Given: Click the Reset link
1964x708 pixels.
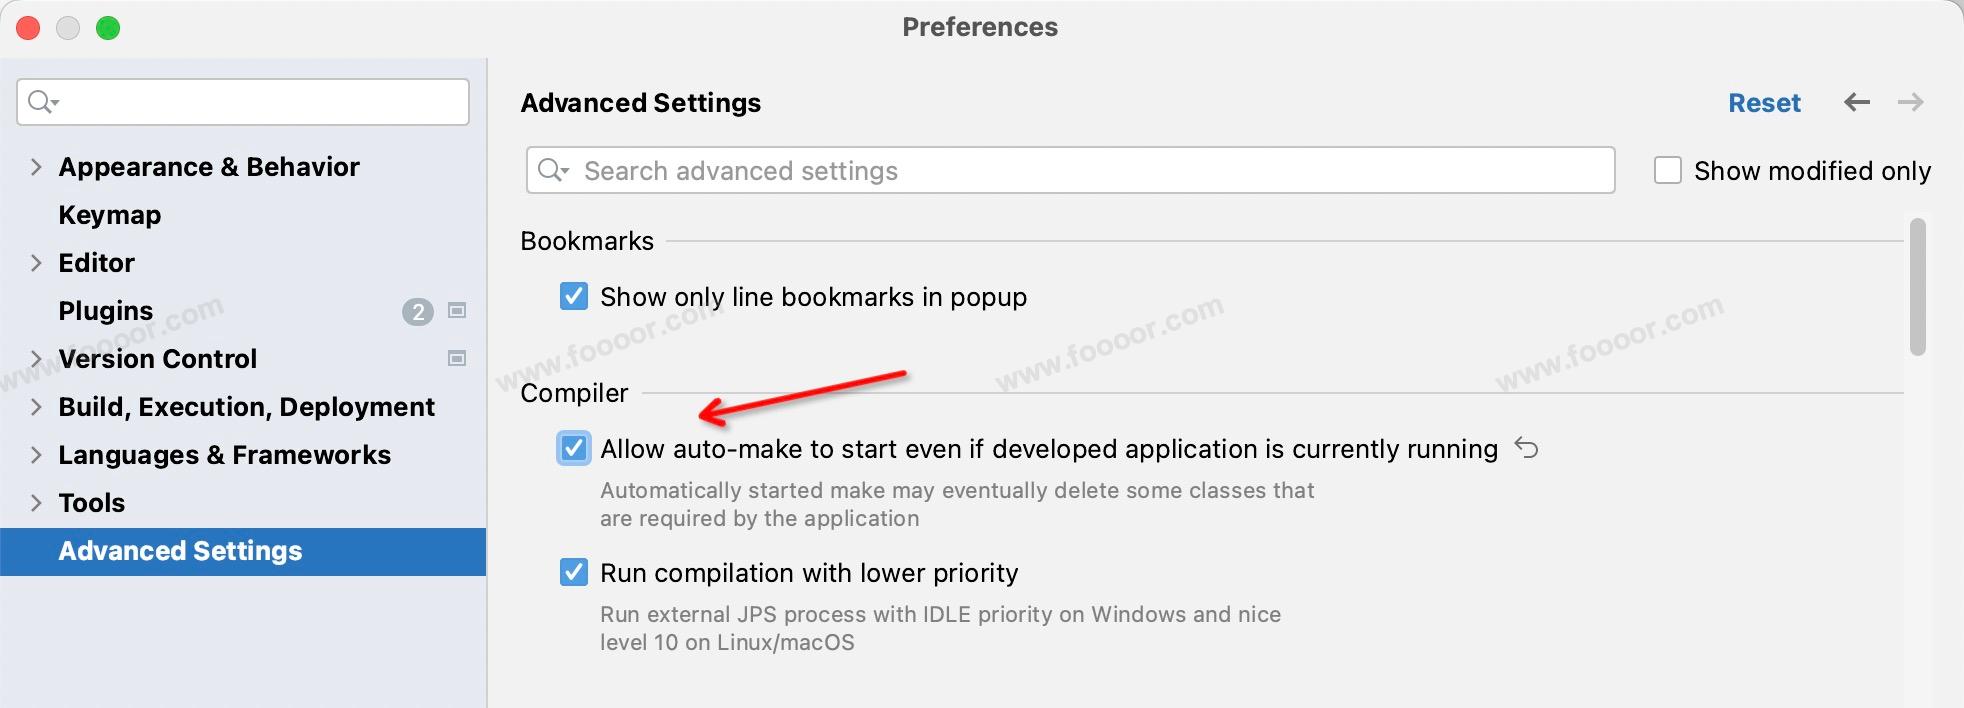Looking at the screenshot, I should pyautogui.click(x=1764, y=103).
